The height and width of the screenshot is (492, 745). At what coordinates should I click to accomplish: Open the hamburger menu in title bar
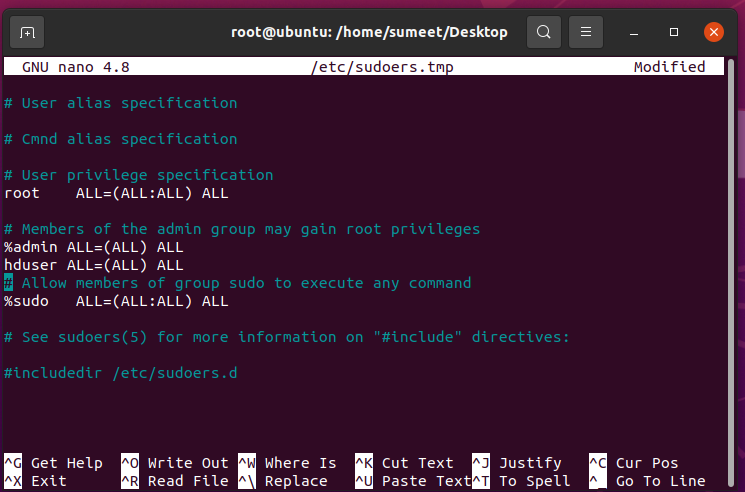[x=586, y=32]
